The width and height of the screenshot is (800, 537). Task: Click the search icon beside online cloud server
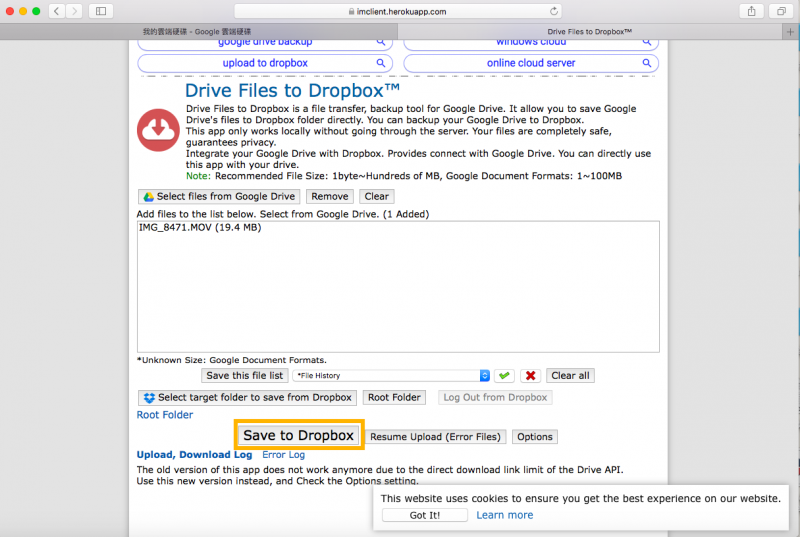(x=646, y=63)
